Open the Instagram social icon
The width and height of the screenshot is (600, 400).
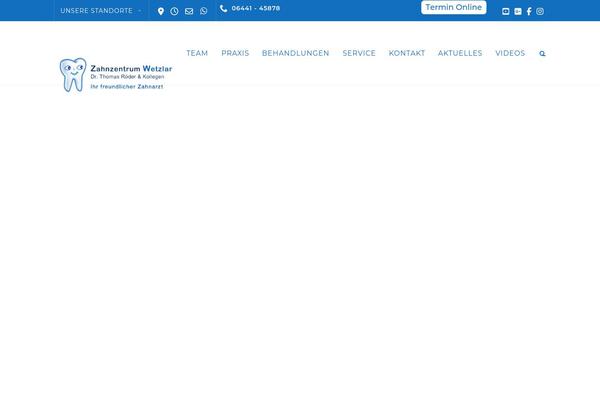coord(540,11)
